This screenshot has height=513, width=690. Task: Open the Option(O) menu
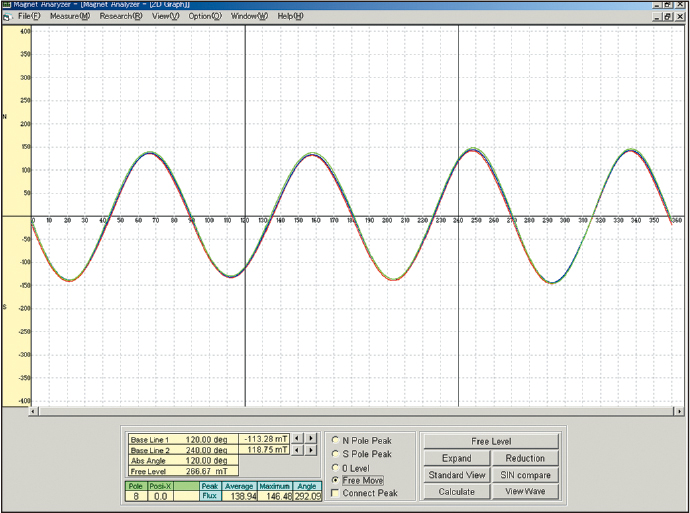point(205,16)
